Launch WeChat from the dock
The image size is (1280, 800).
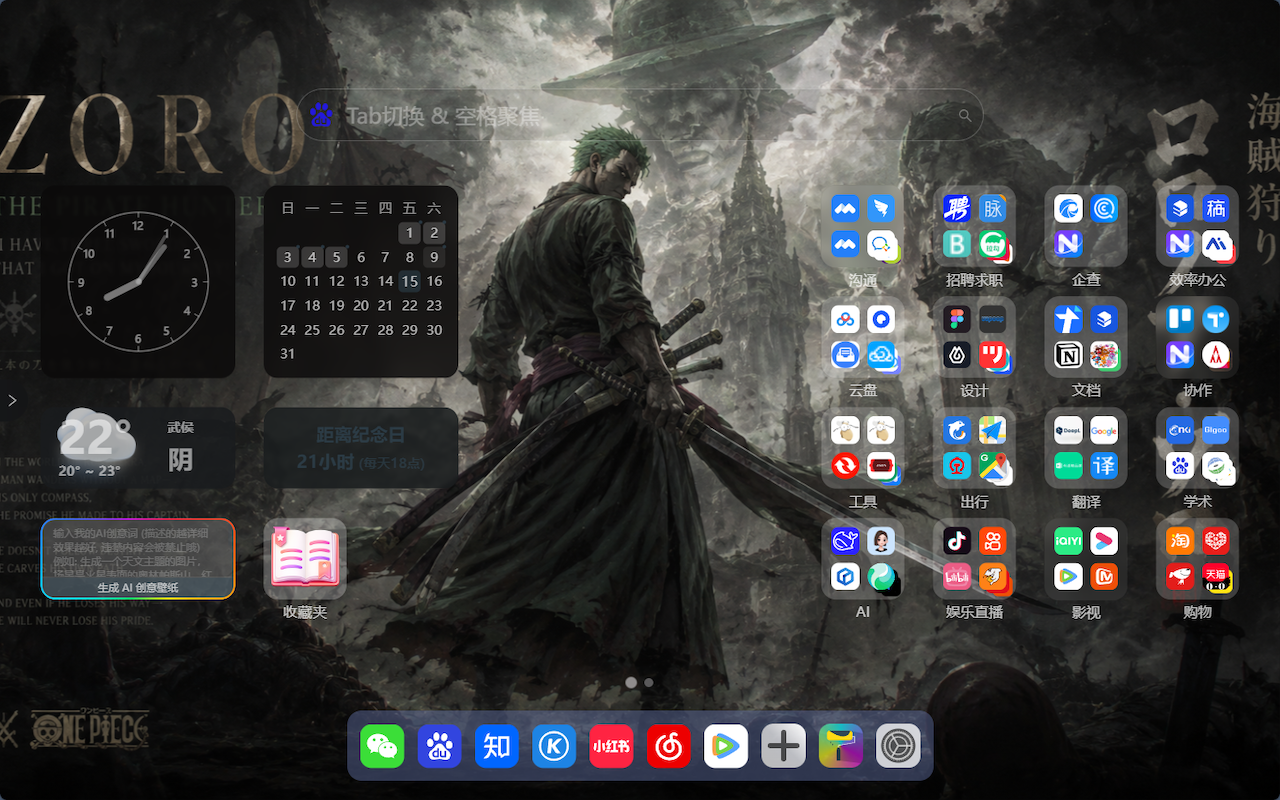[x=382, y=746]
